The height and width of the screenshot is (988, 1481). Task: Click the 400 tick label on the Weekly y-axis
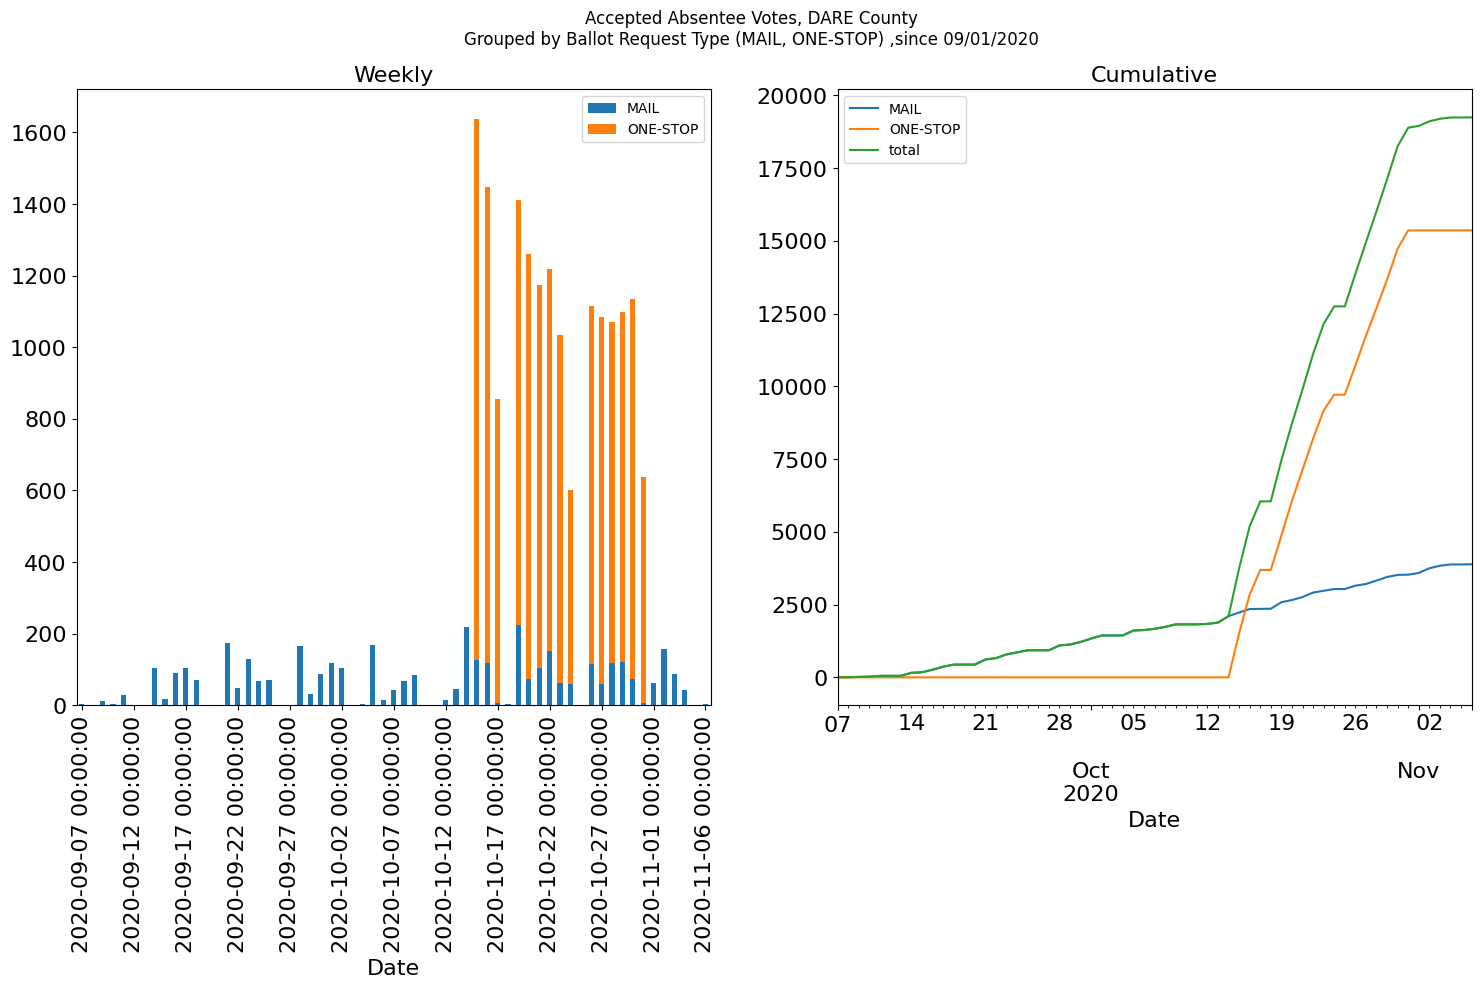click(45, 563)
